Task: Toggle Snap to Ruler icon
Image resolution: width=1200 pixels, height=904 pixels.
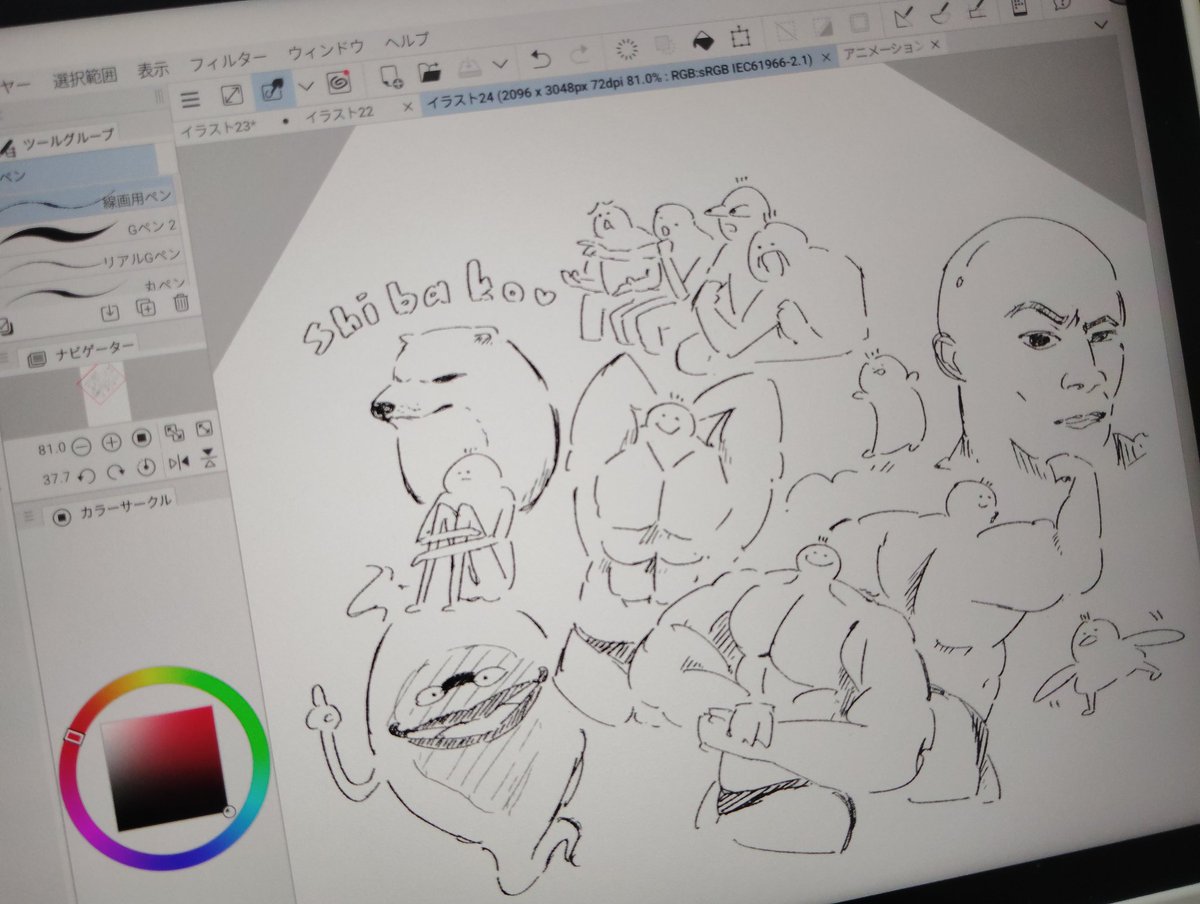Action: click(x=905, y=17)
